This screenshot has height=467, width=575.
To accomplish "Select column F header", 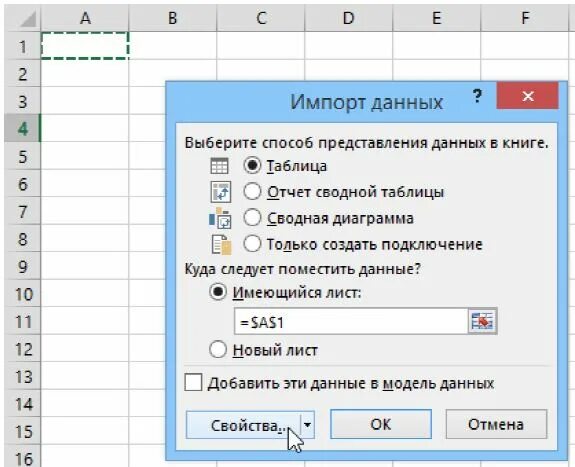I will point(525,18).
